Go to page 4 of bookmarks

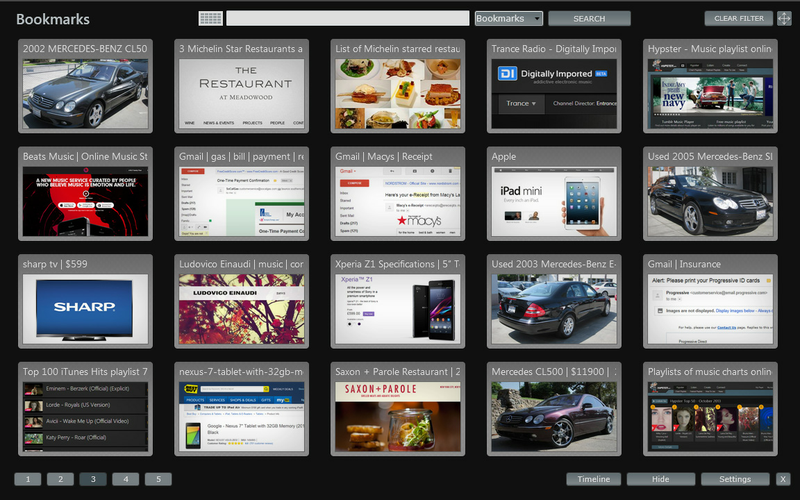(126, 479)
